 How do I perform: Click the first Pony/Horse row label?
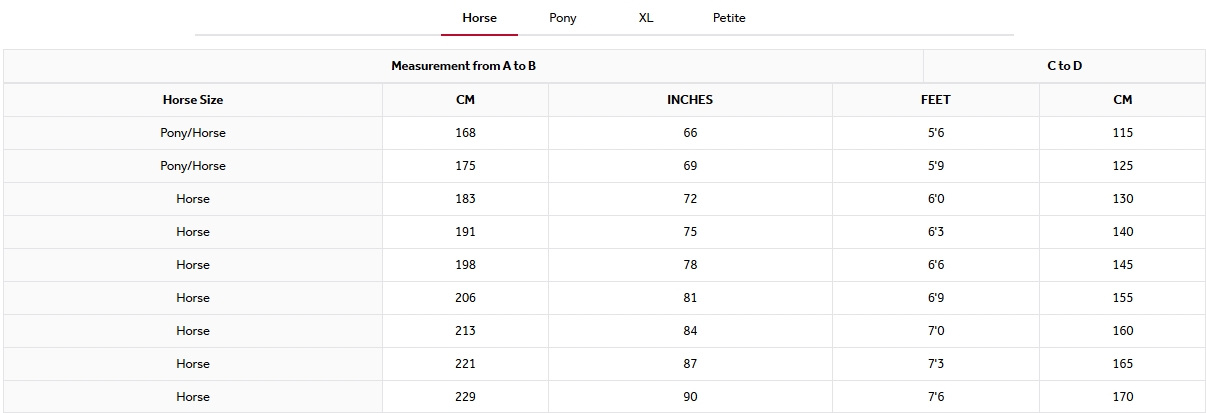pos(193,133)
